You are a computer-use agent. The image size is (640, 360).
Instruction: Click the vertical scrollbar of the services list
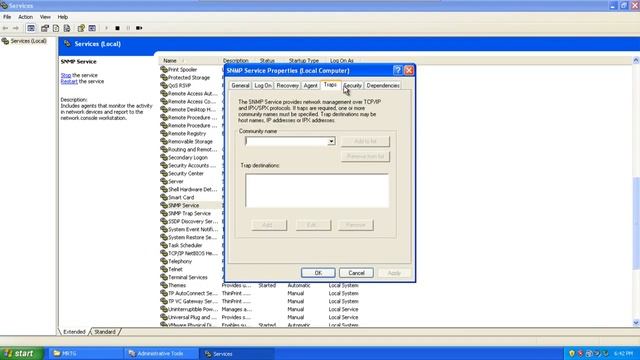click(x=636, y=223)
